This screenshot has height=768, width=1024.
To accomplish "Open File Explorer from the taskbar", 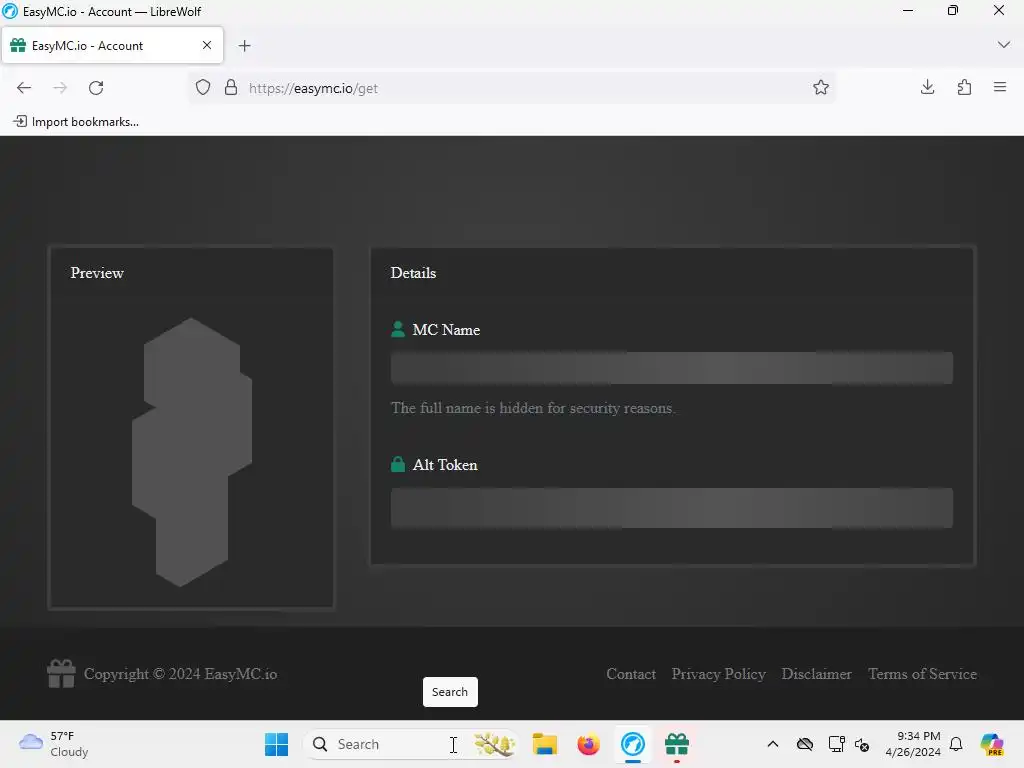I will coord(545,744).
